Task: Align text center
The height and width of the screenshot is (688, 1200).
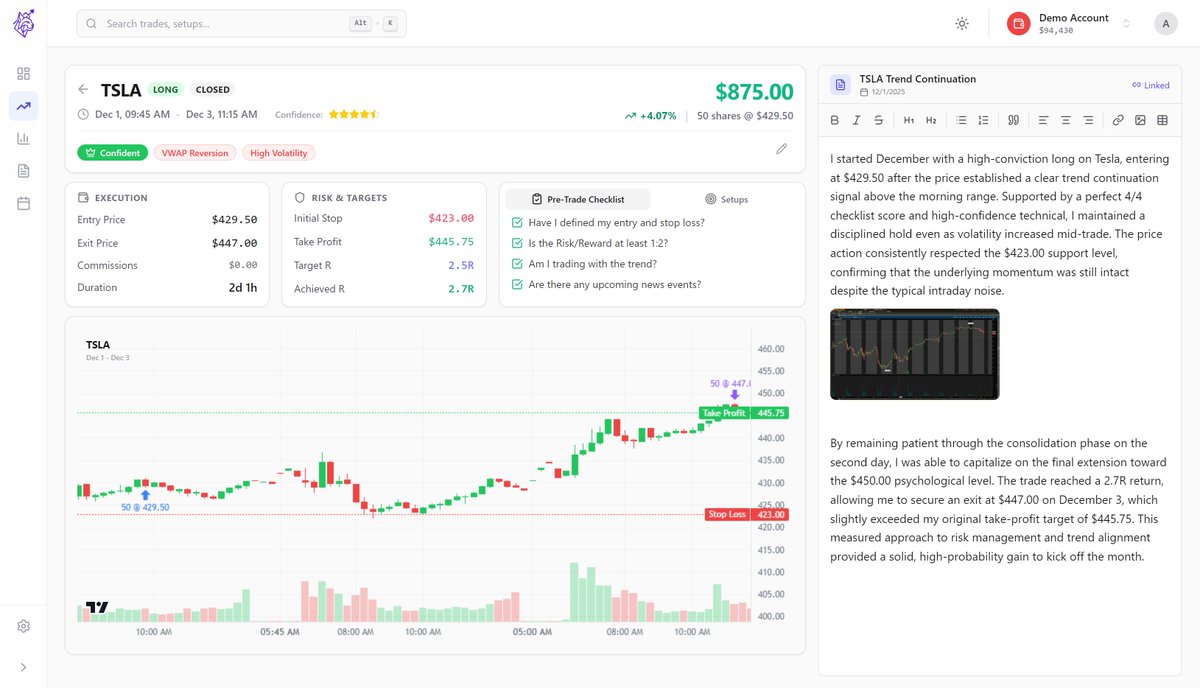Action: point(1066,120)
